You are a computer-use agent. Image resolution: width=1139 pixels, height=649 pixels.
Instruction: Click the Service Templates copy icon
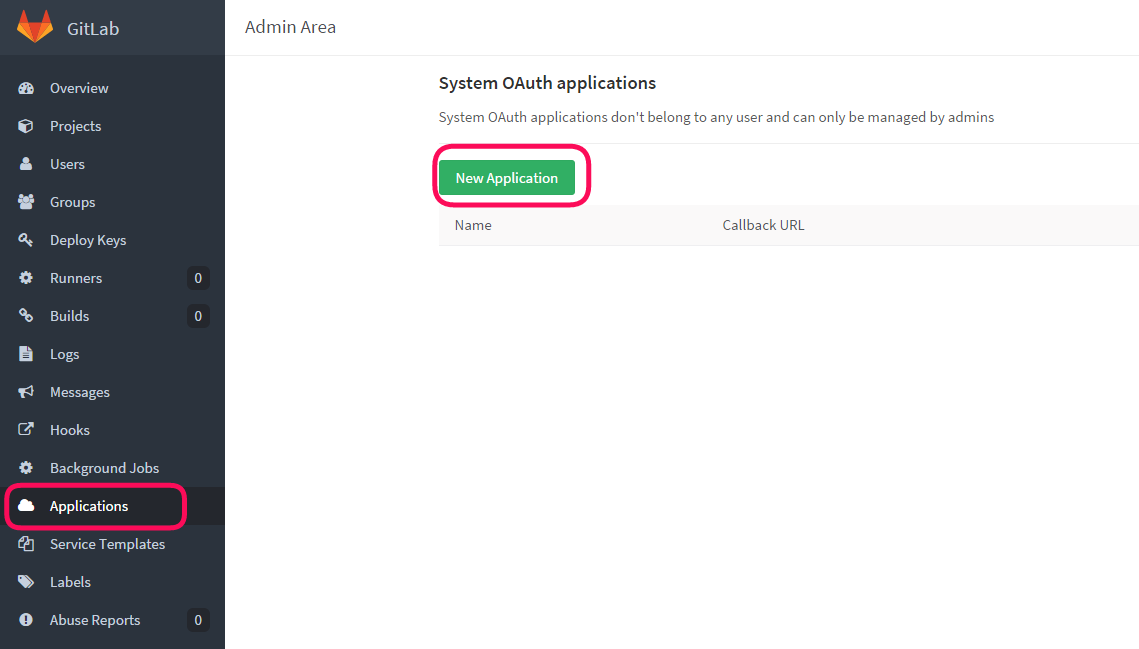point(26,544)
